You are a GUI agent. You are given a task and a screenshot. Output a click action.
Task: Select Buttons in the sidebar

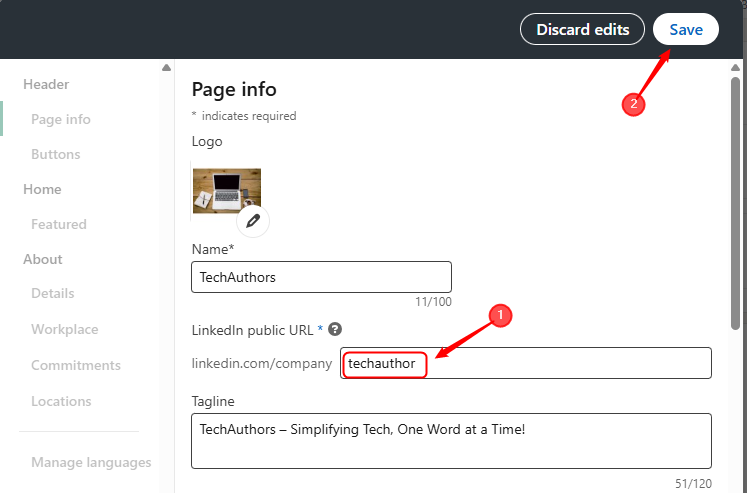click(56, 154)
